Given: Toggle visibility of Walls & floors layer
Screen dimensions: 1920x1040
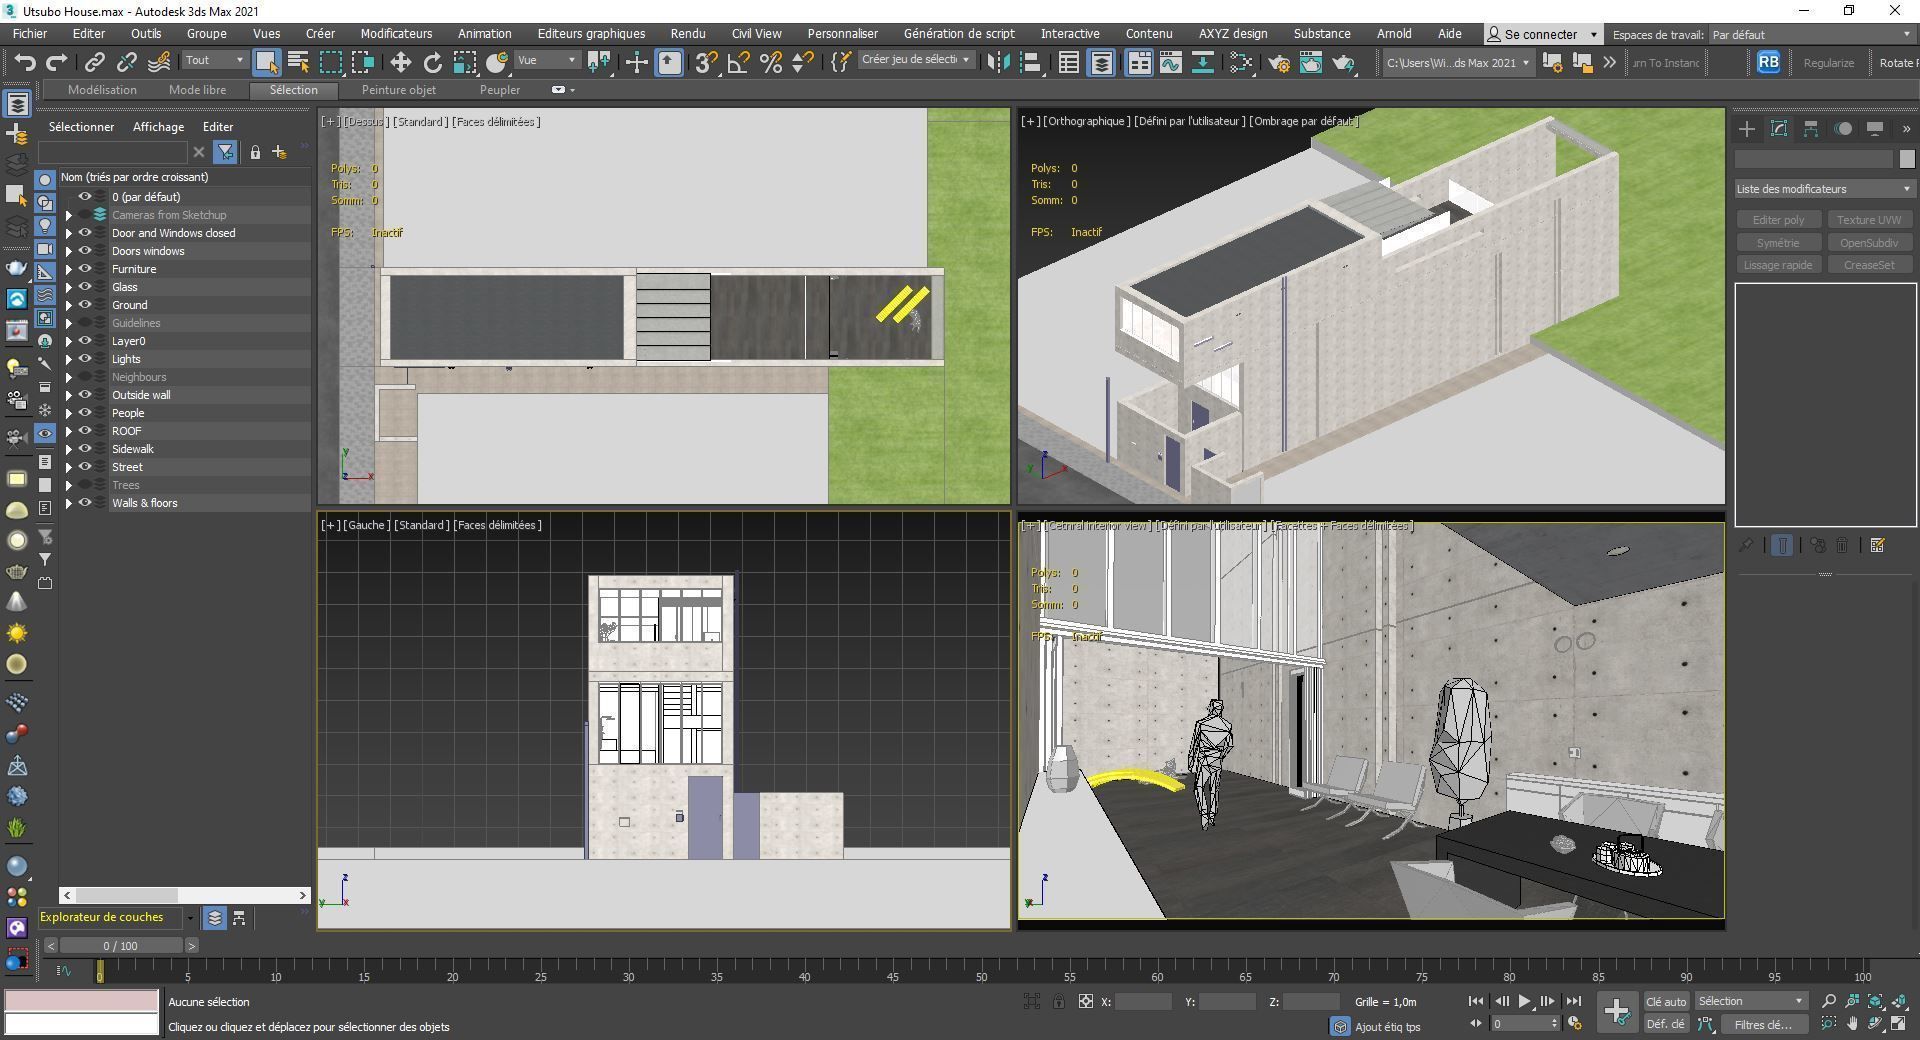Looking at the screenshot, I should point(85,503).
